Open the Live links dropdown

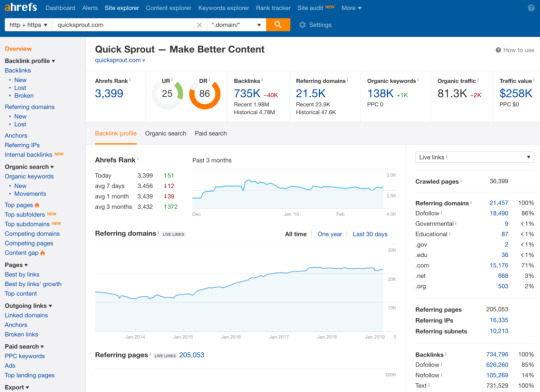pyautogui.click(x=475, y=157)
